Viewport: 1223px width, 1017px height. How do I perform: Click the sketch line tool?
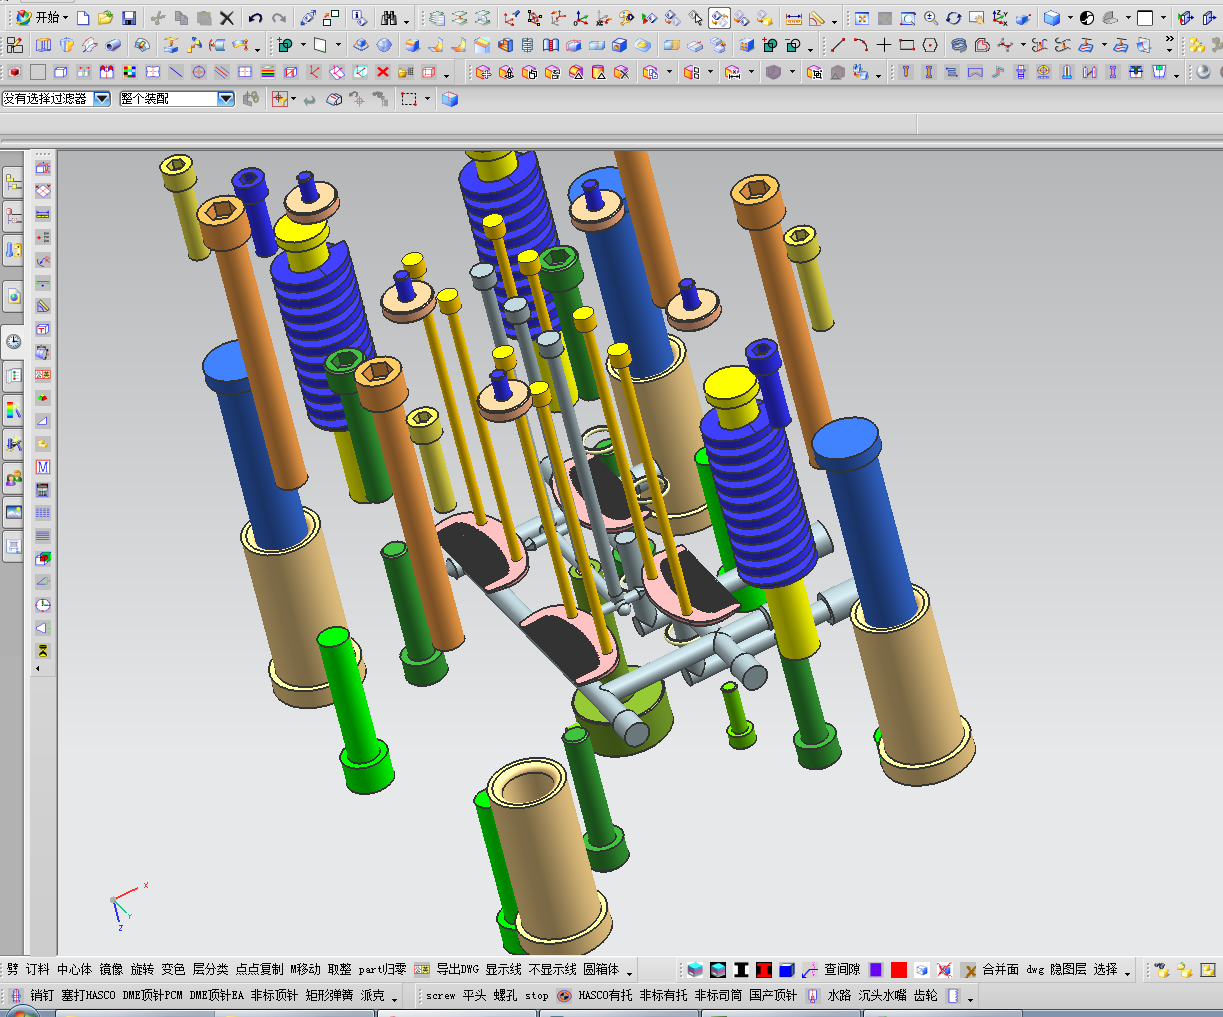838,45
